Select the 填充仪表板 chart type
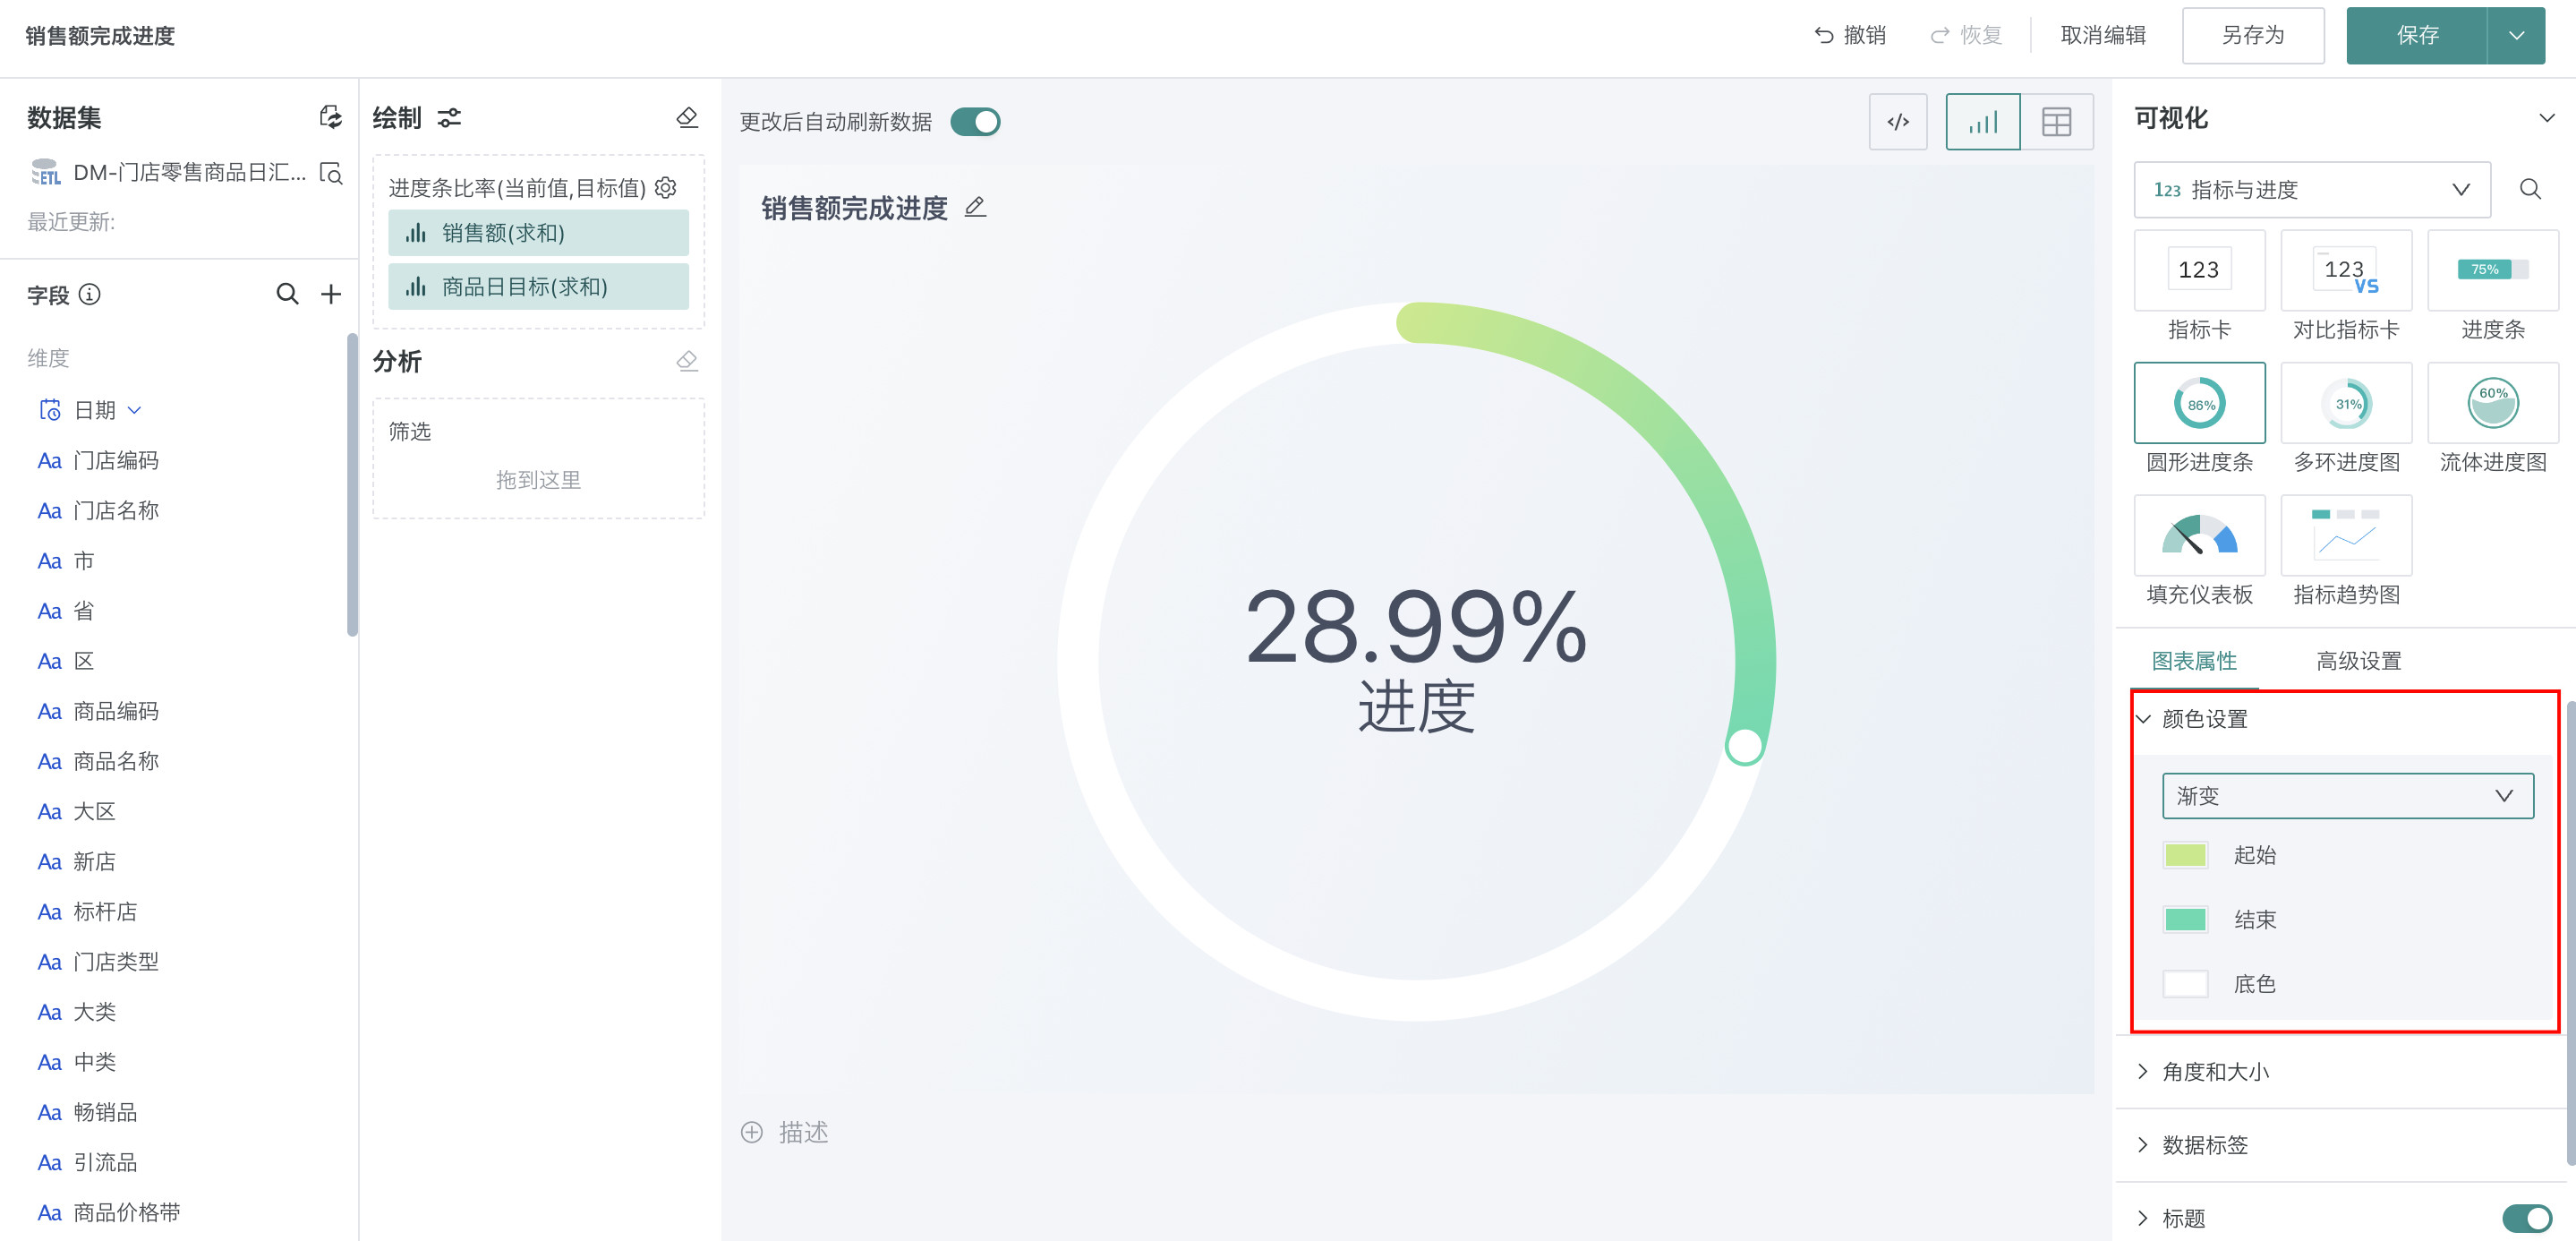 2199,537
